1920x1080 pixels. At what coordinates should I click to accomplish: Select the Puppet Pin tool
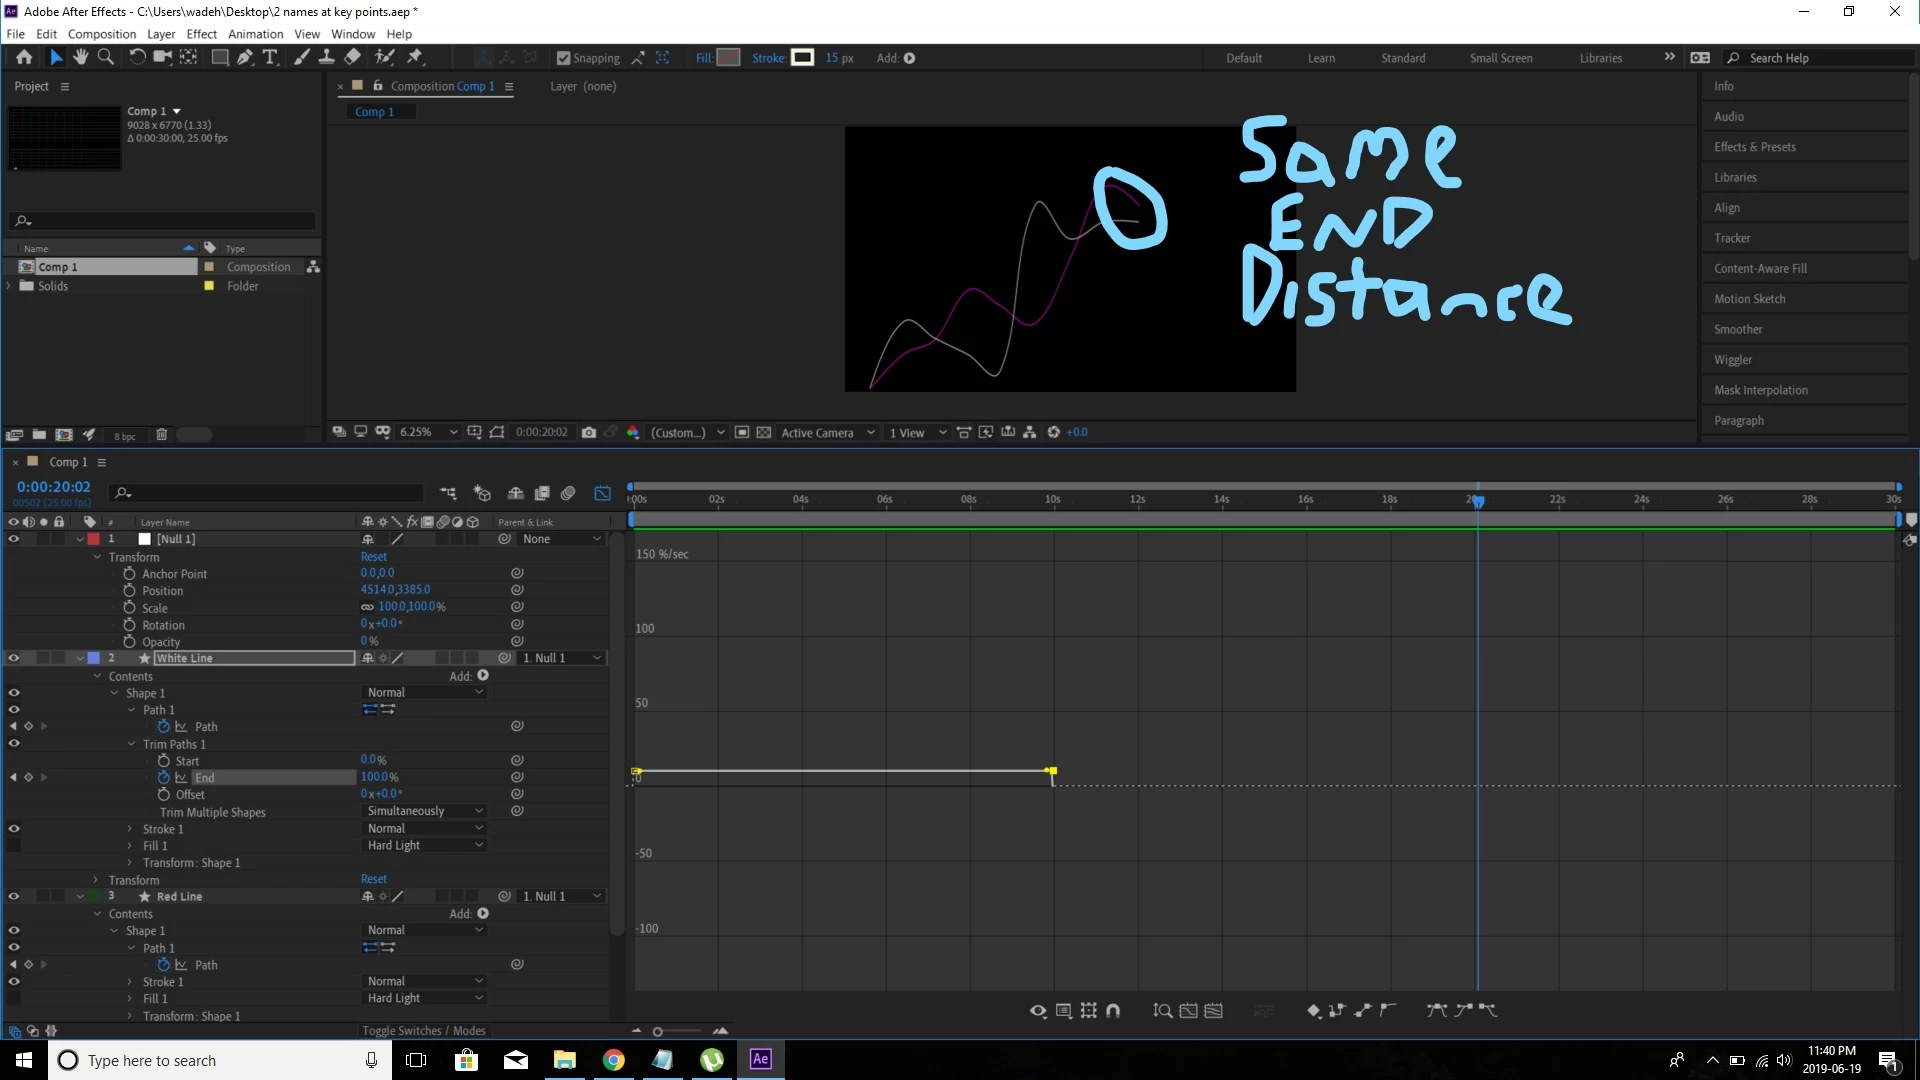[x=415, y=58]
